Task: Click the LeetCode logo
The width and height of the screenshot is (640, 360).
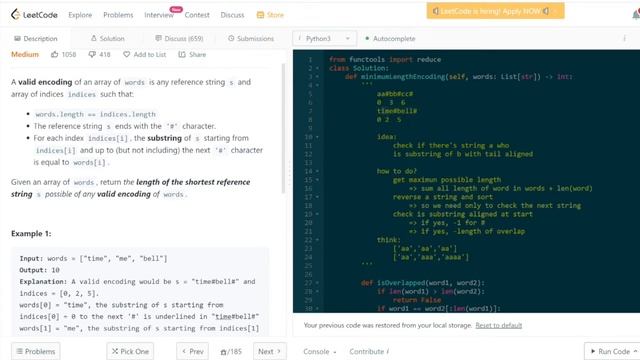Action: [34, 15]
